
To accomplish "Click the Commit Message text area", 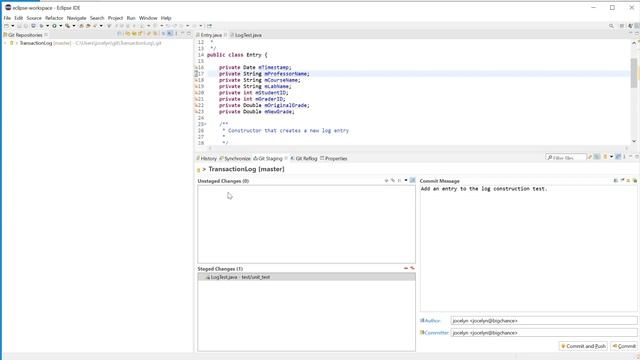I will point(529,248).
